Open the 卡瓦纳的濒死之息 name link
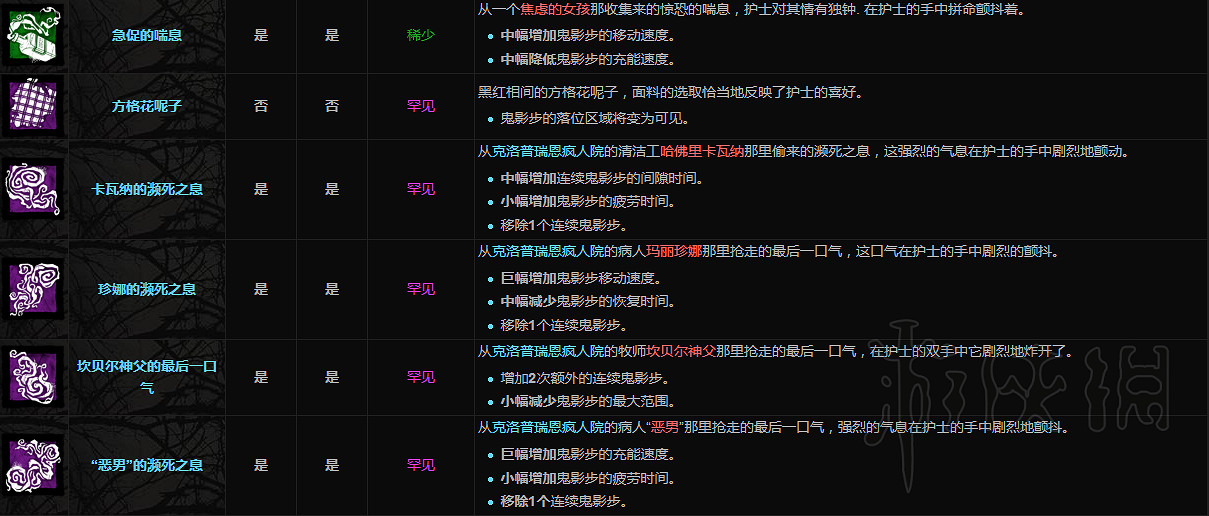Image resolution: width=1209 pixels, height=516 pixels. (147, 189)
